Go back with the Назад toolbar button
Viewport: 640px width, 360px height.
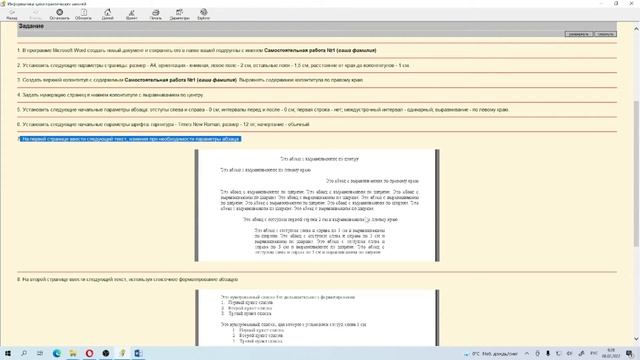pos(12,14)
